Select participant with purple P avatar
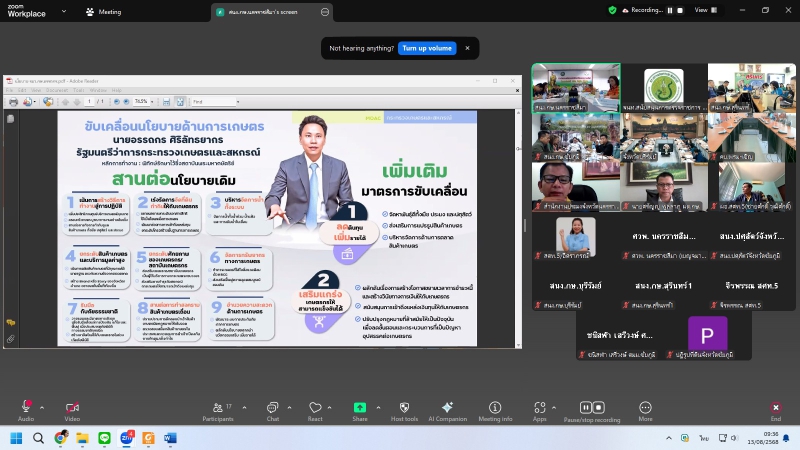 [707, 335]
